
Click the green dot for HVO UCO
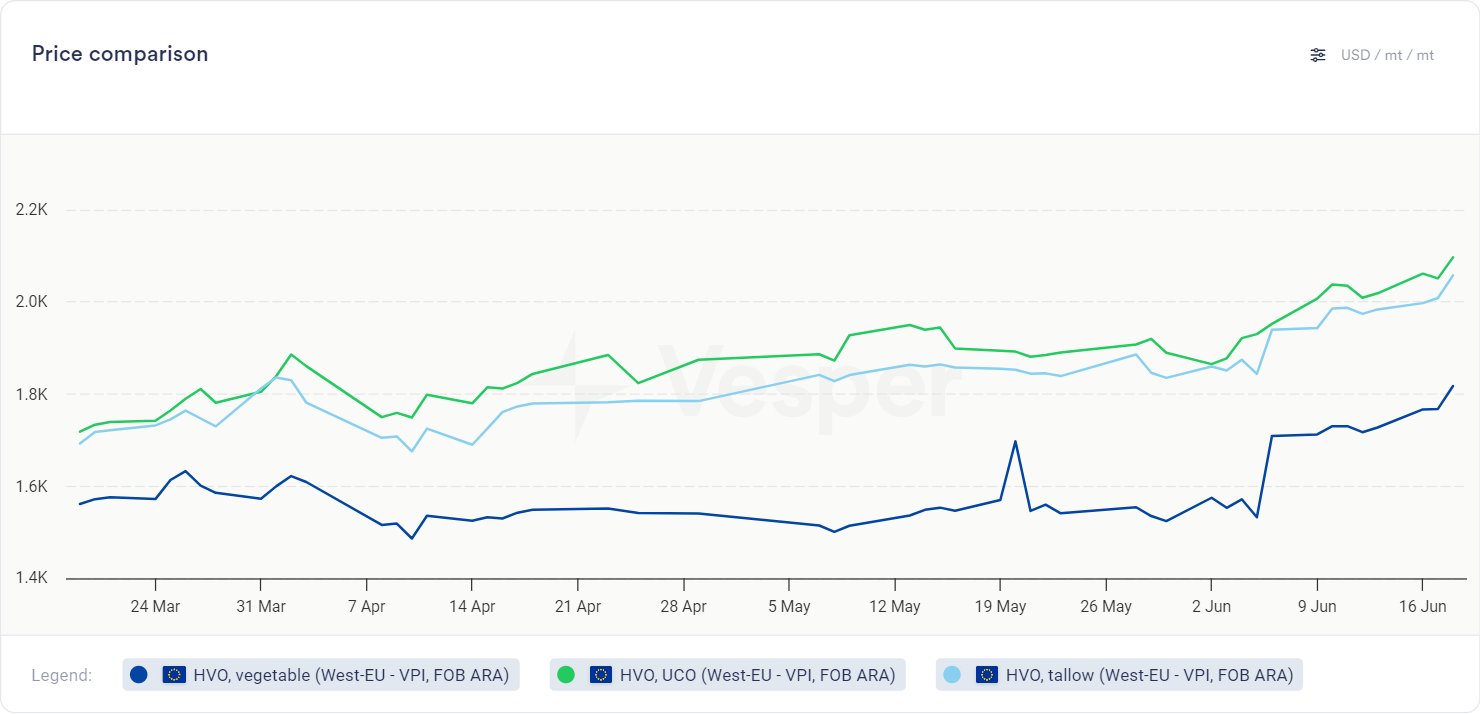tap(566, 675)
